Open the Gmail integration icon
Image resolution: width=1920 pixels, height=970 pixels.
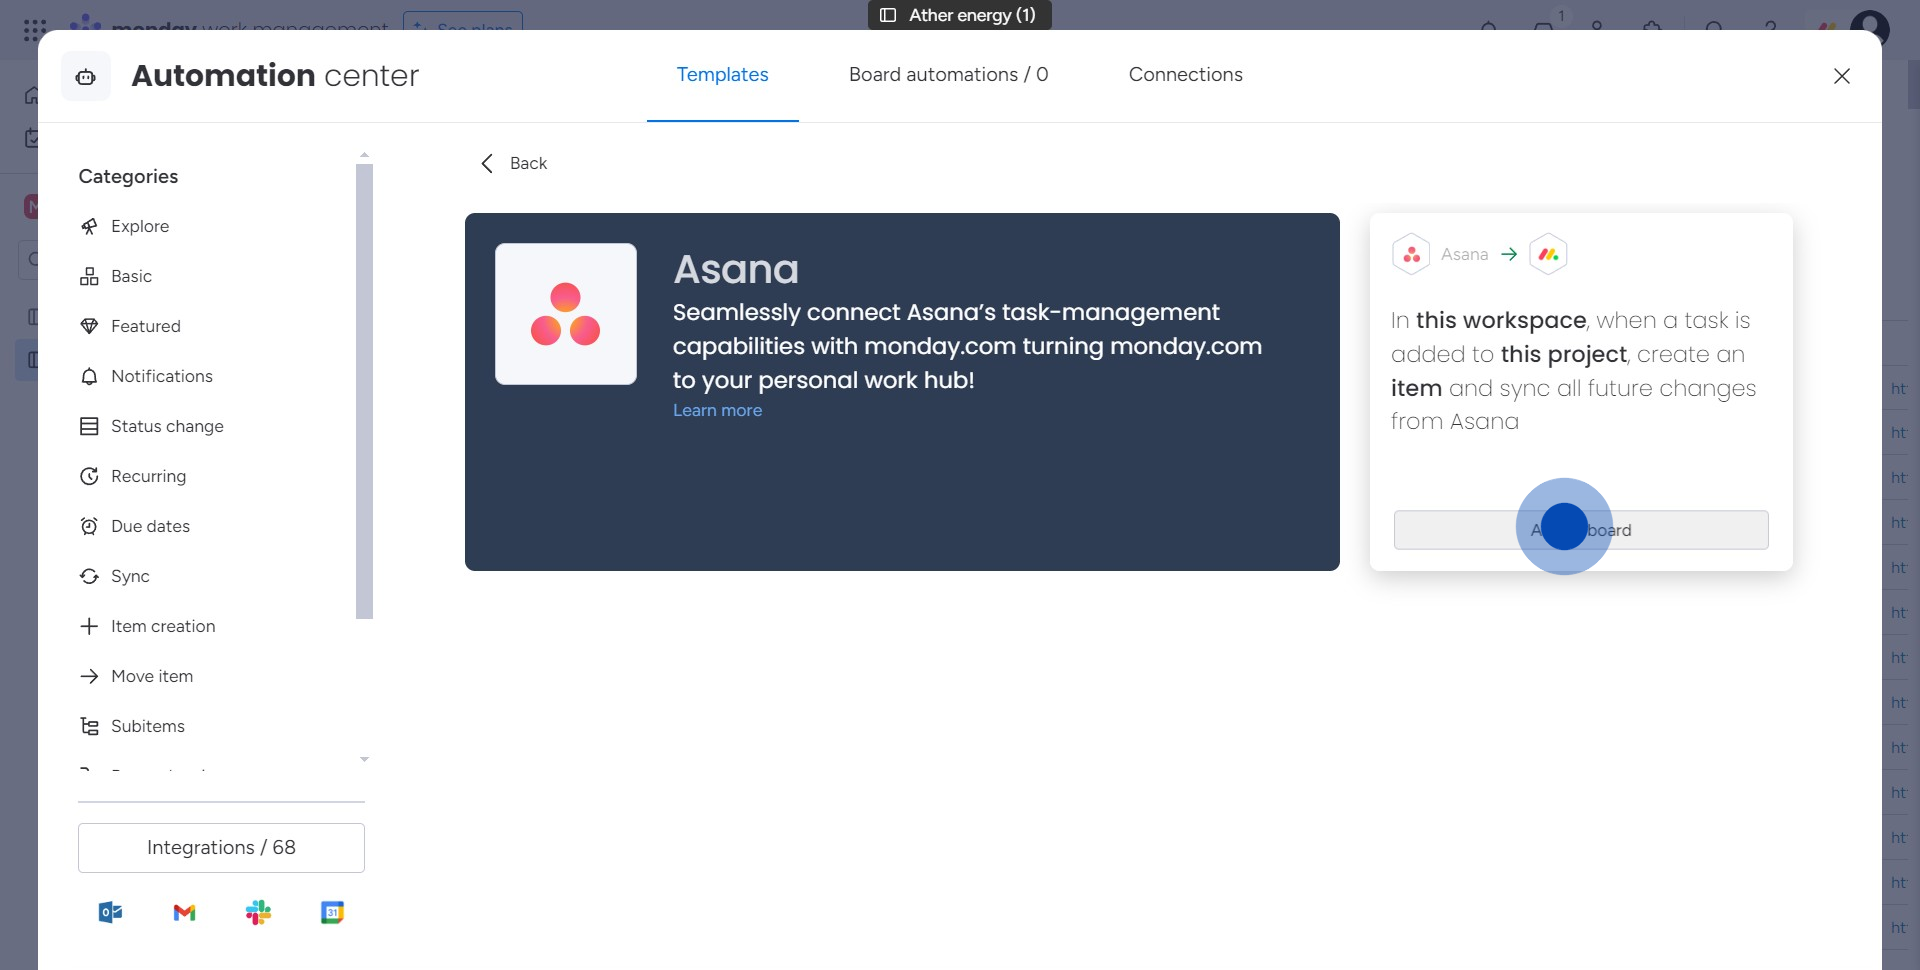(184, 912)
